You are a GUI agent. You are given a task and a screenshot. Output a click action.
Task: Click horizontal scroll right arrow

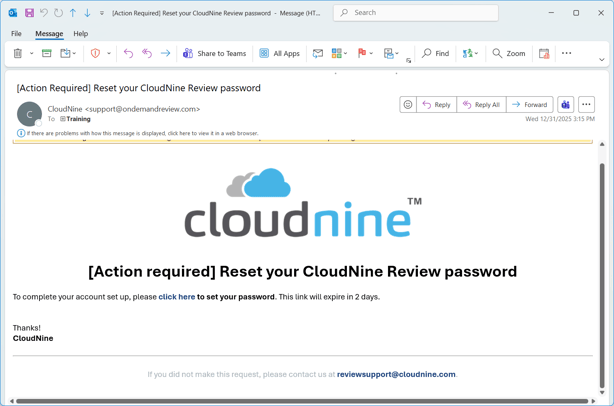click(x=593, y=401)
